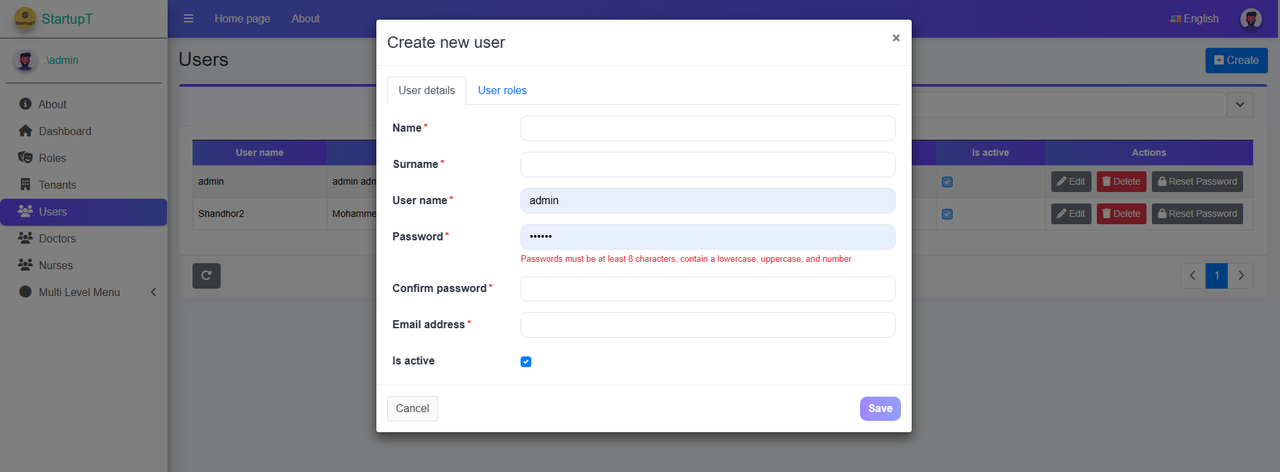Select Users in the sidebar
1280x472 pixels.
tap(83, 212)
